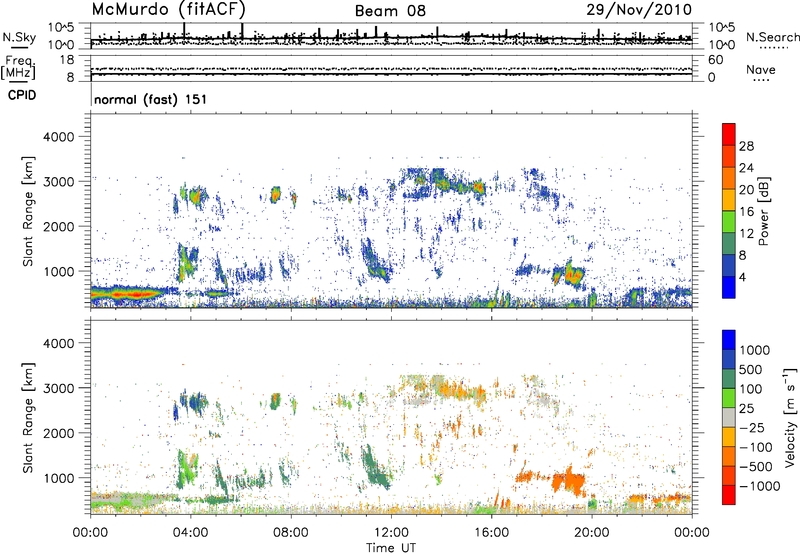Click the 16:00 time tick label
The width and height of the screenshot is (800, 554).
point(491,533)
